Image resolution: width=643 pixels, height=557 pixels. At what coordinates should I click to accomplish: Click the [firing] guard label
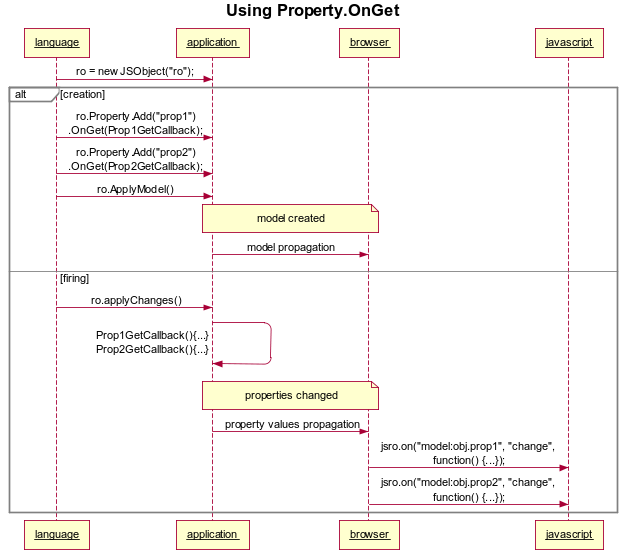tap(74, 278)
